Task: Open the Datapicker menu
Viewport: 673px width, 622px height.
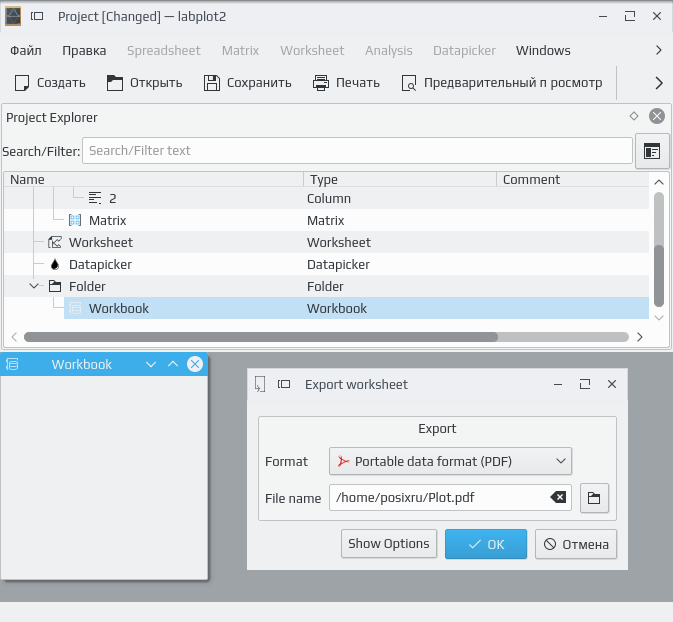Action: coord(464,51)
